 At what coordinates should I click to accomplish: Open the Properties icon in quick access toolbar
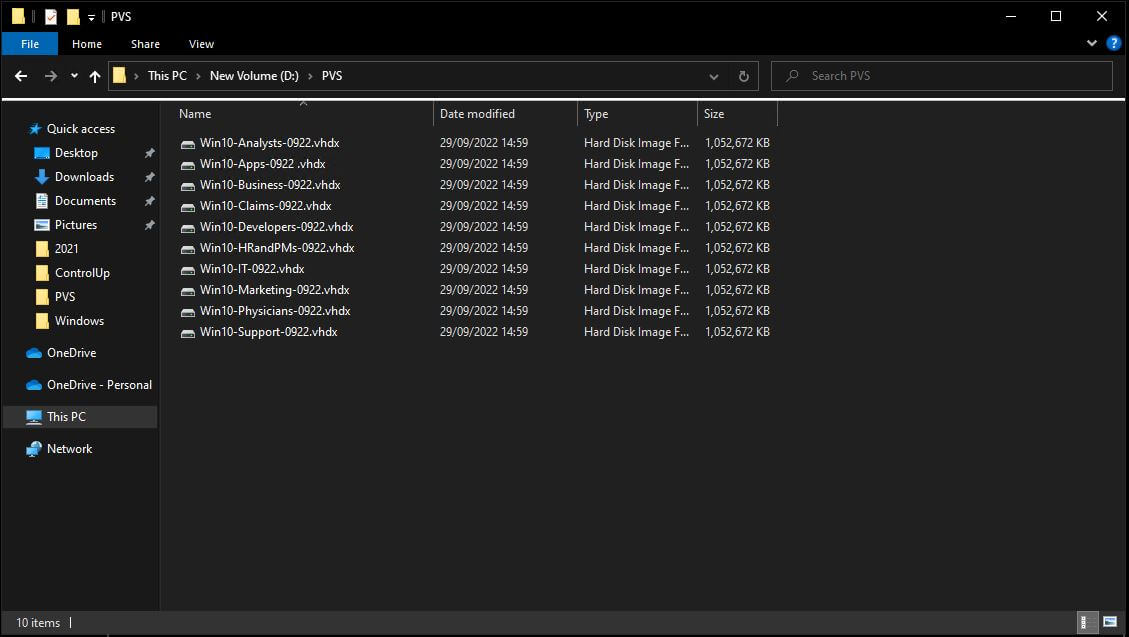pos(50,16)
